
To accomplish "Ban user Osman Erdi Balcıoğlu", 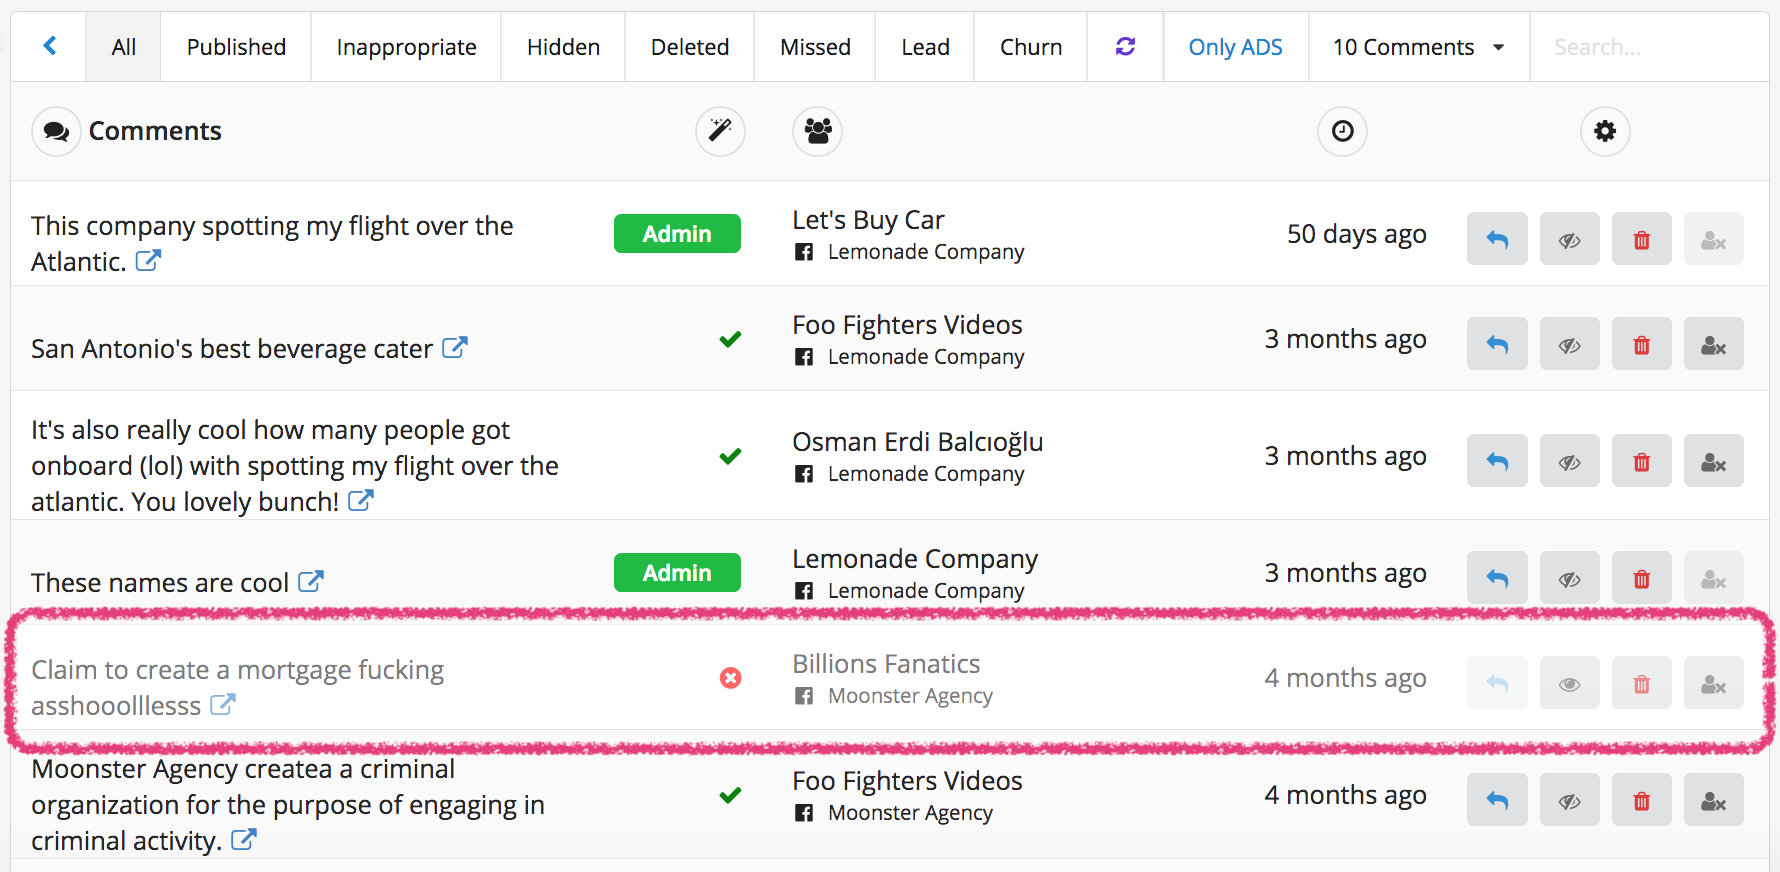I will click(1714, 461).
